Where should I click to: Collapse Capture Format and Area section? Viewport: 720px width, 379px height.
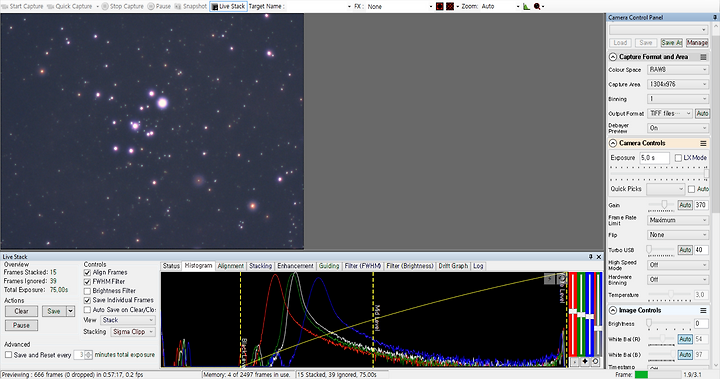point(613,57)
